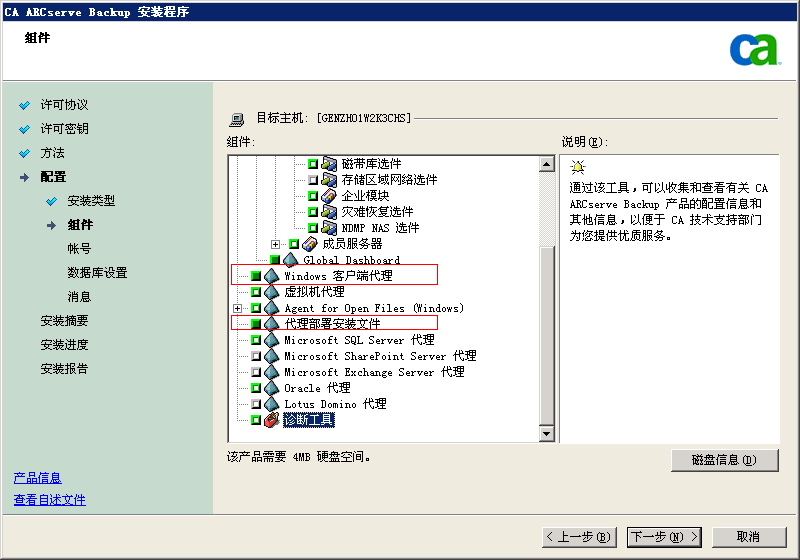
Task: Go to the 许可密钥 step
Action: click(x=64, y=129)
